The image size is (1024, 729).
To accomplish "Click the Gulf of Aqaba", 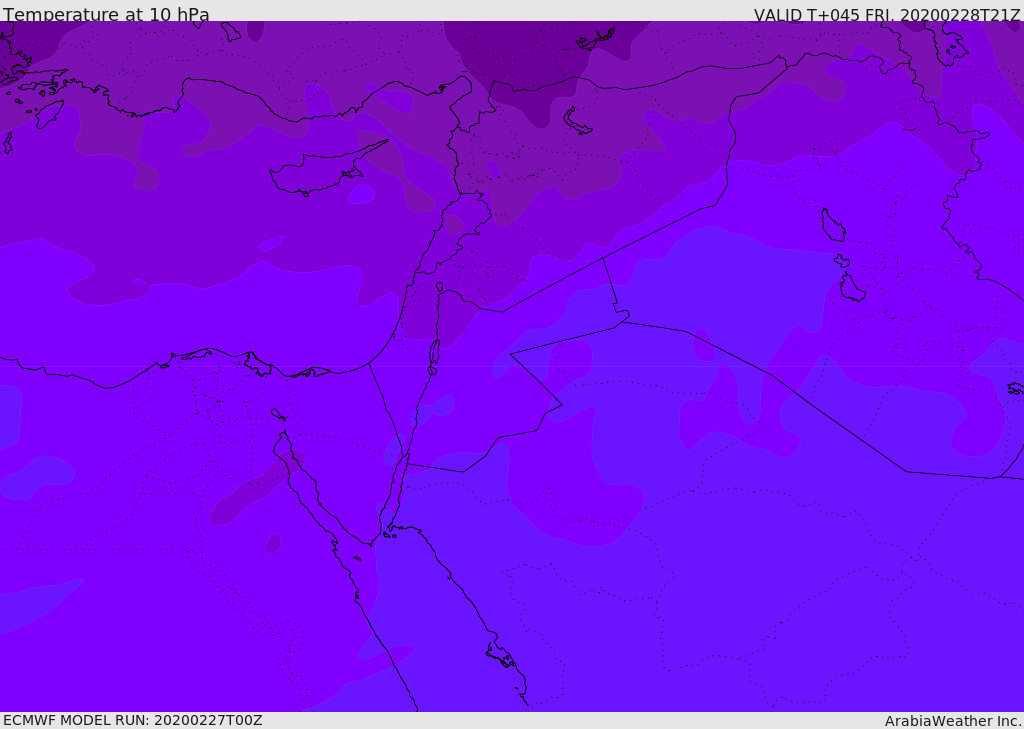I will click(x=397, y=490).
